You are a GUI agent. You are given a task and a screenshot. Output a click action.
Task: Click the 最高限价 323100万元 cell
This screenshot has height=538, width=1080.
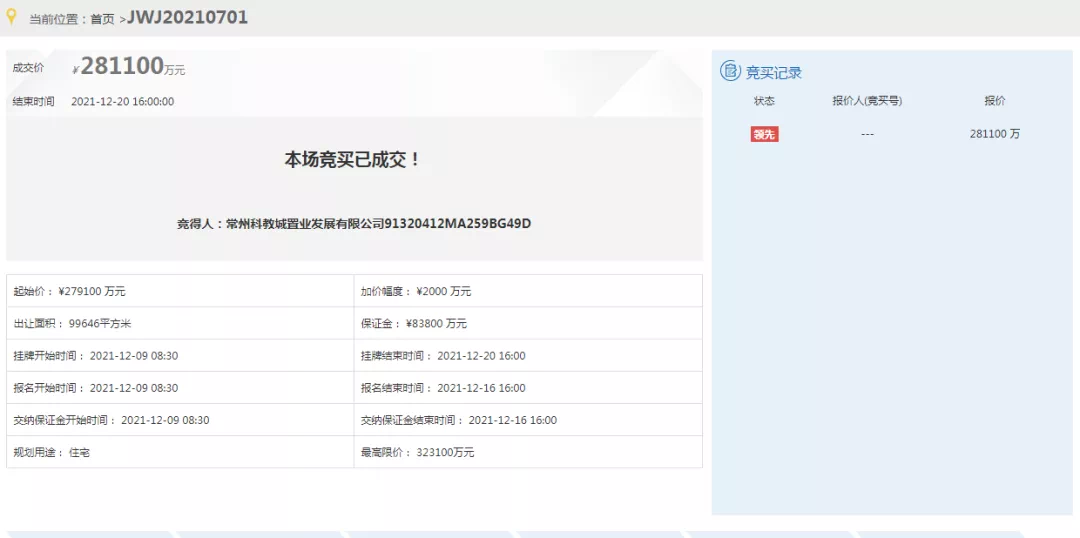(x=417, y=452)
